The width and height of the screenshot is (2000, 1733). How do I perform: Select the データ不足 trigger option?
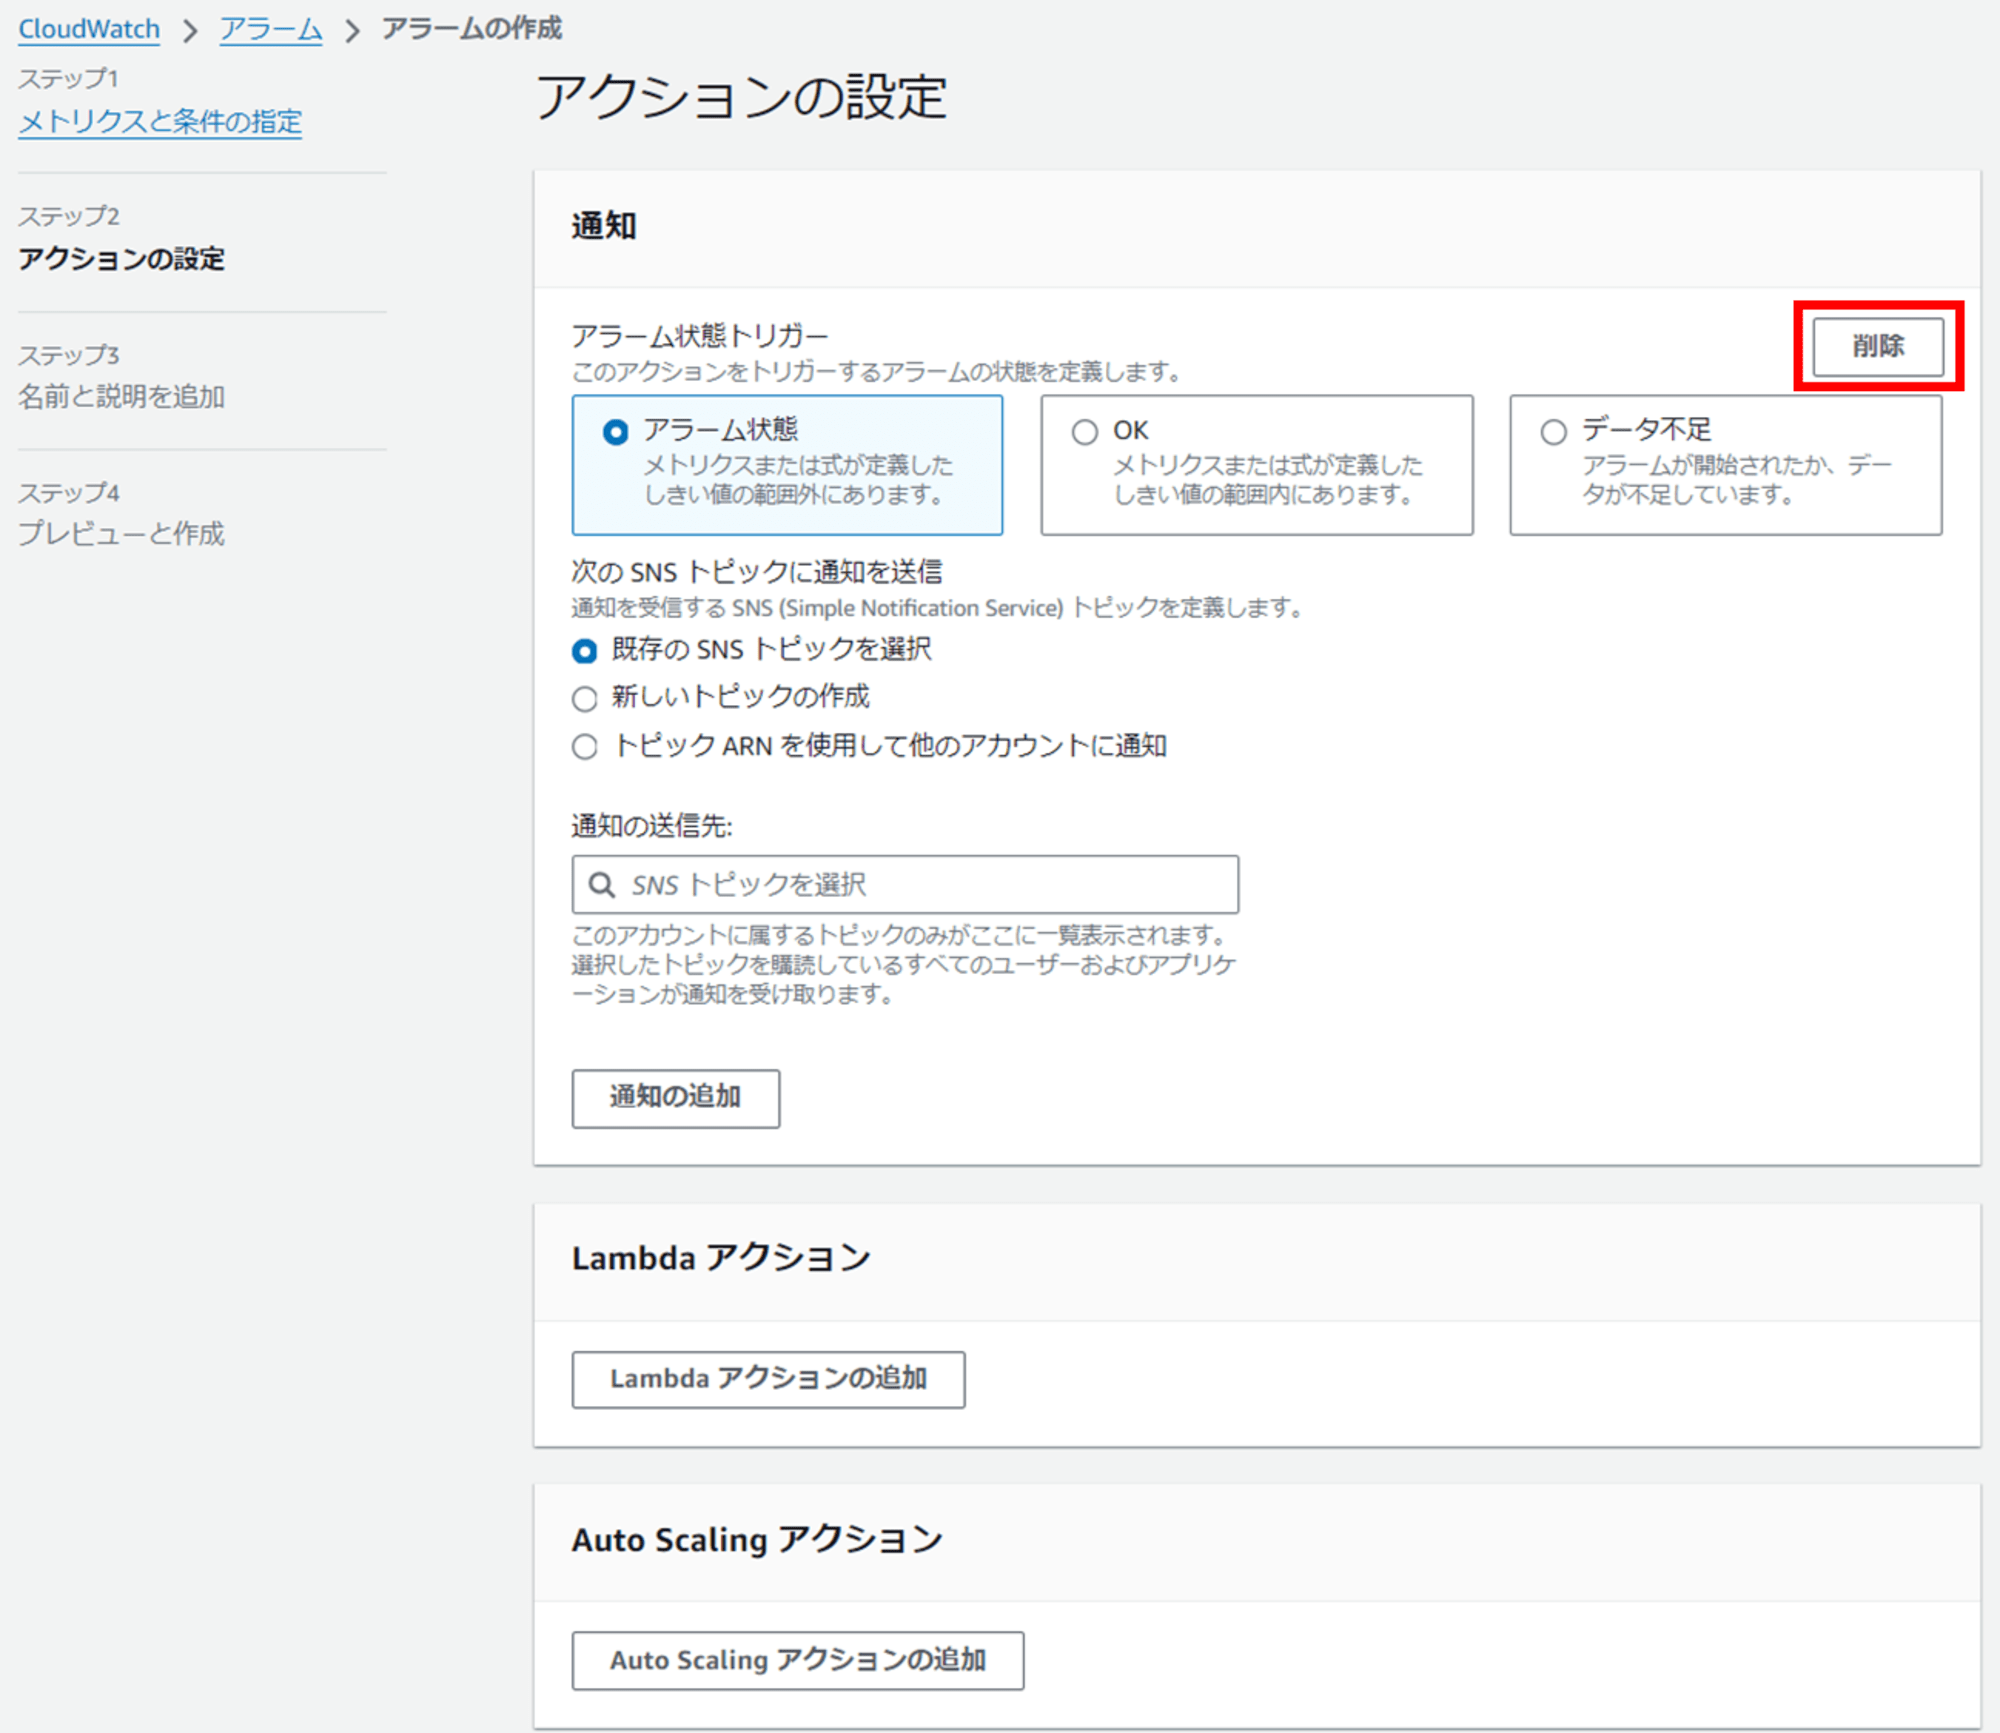point(1725,465)
